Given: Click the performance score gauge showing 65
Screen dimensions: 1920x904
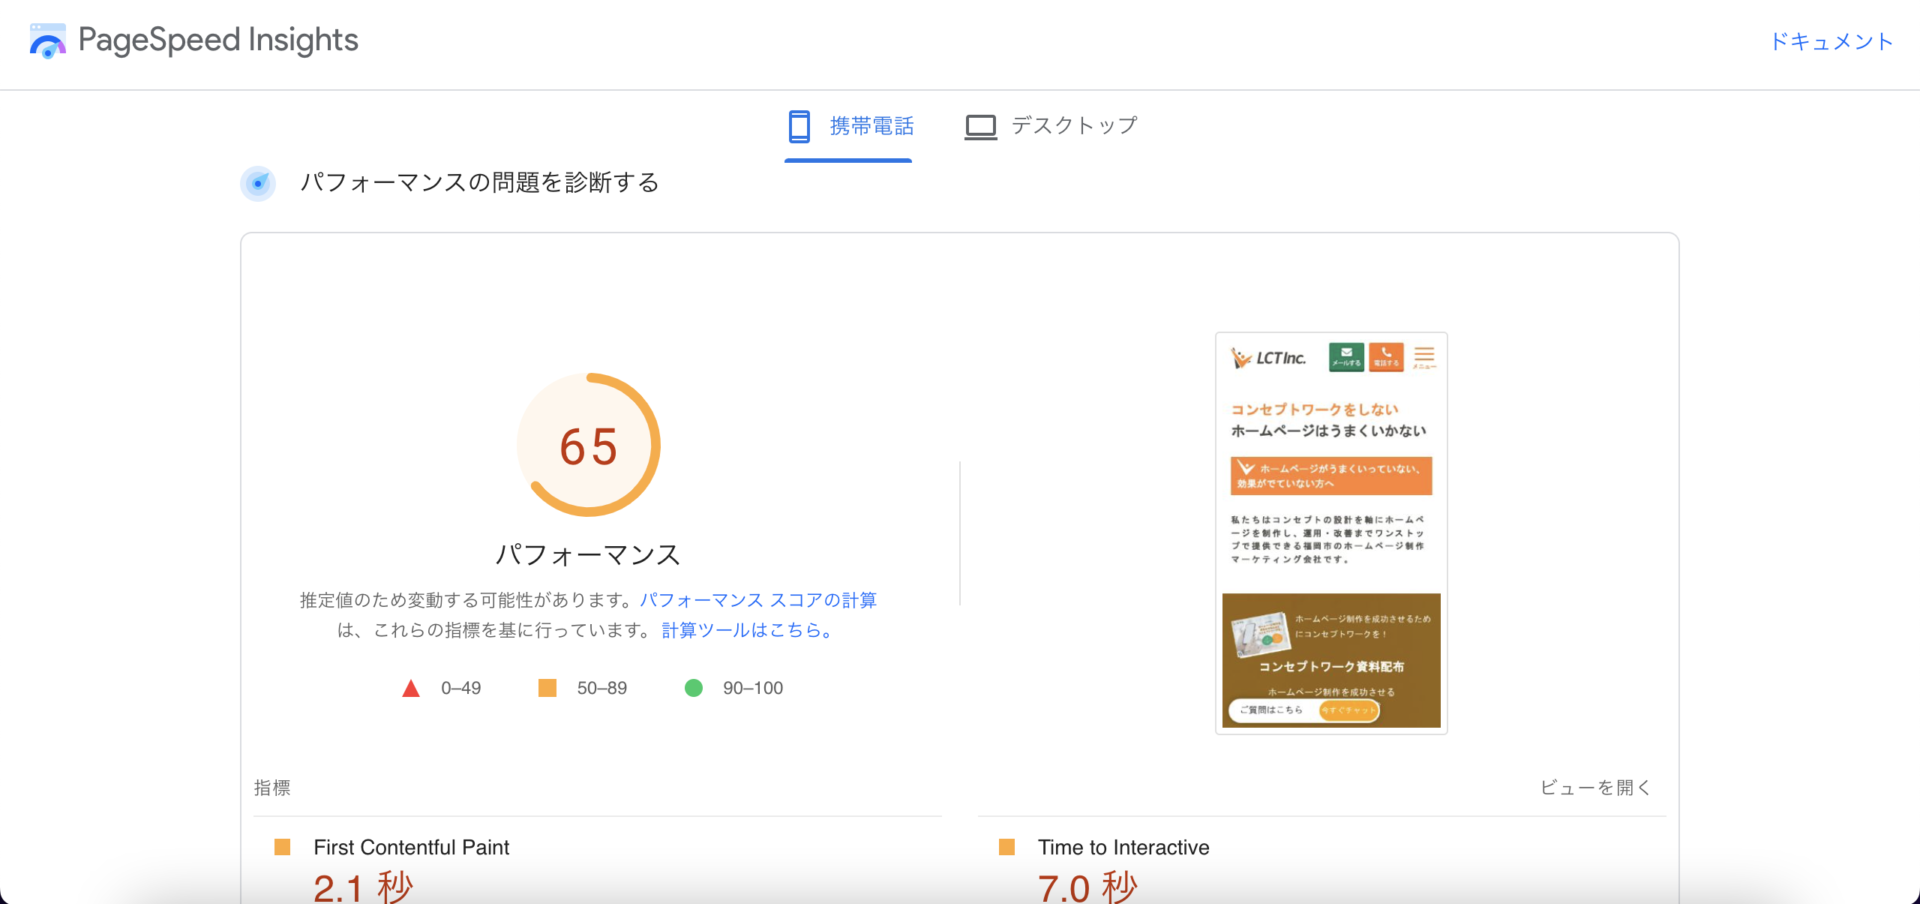Looking at the screenshot, I should [x=589, y=445].
